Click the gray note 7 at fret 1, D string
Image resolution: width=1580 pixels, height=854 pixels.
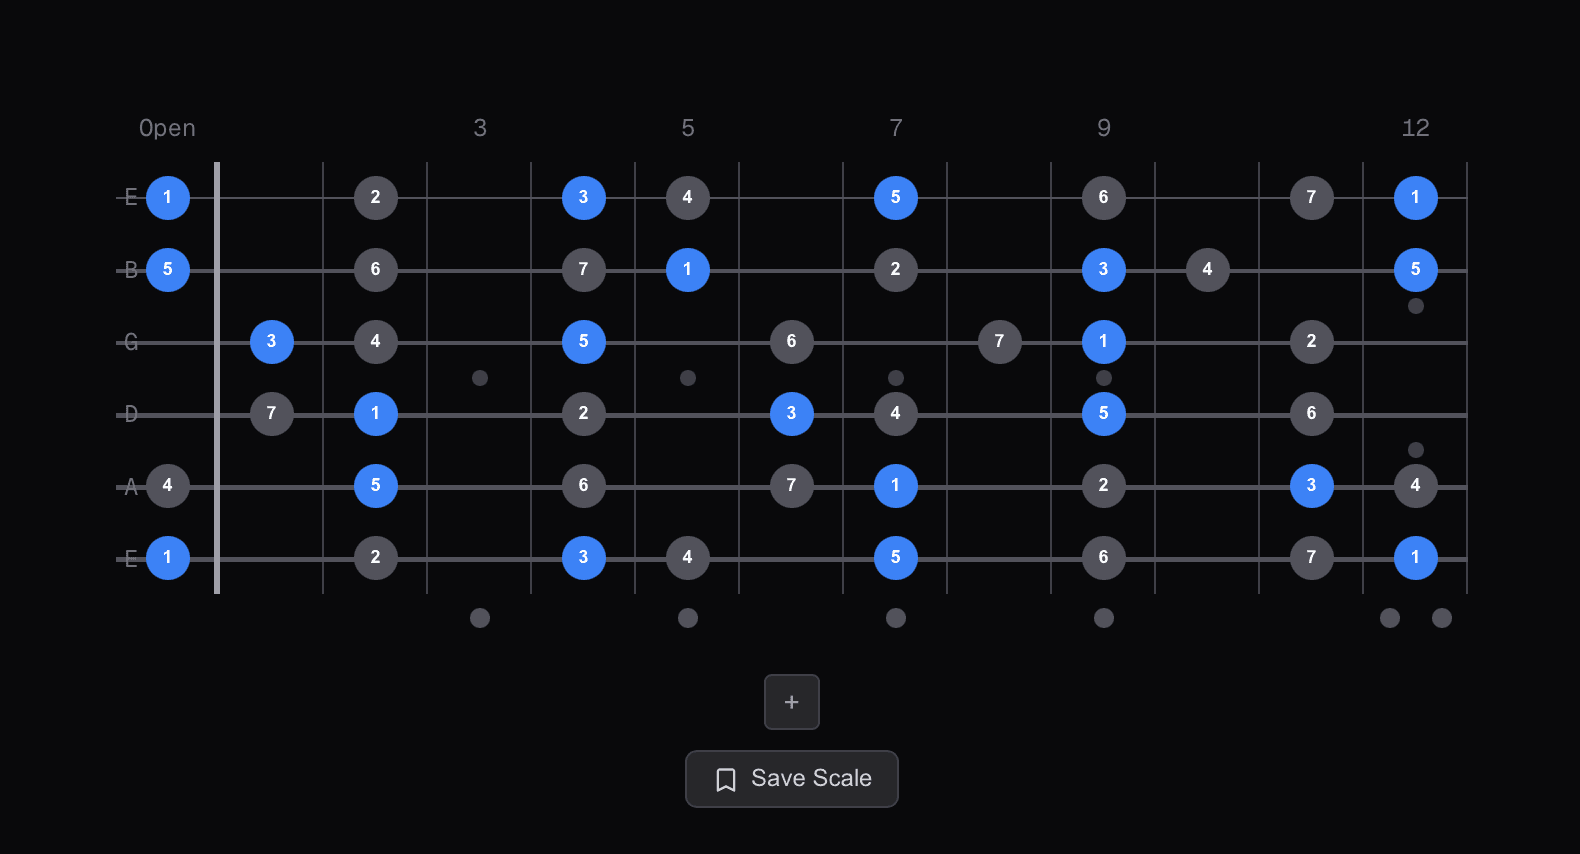(272, 413)
